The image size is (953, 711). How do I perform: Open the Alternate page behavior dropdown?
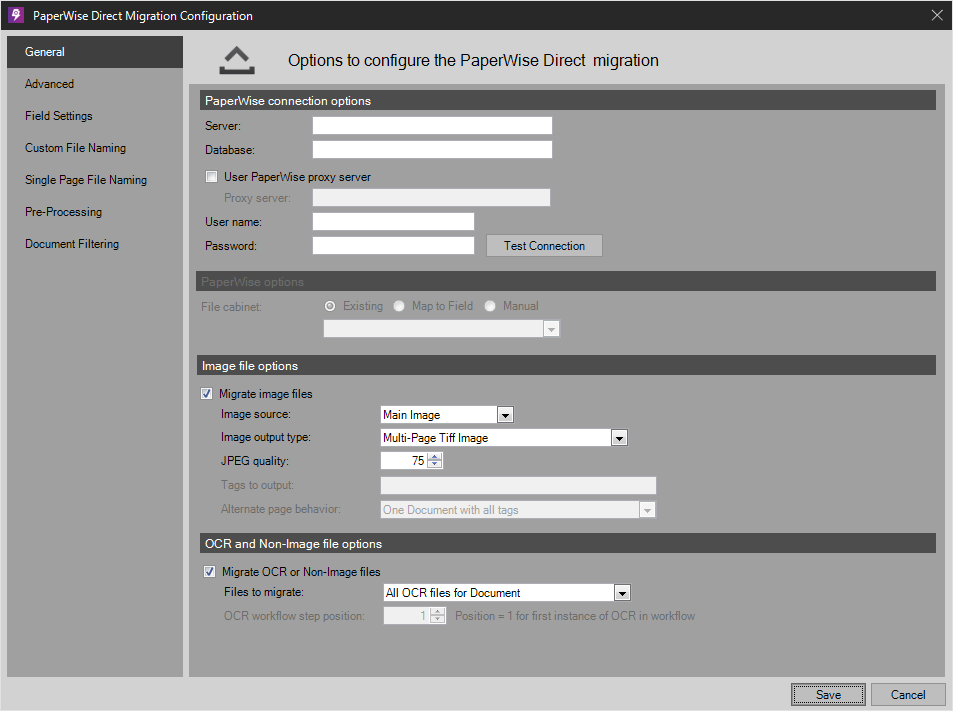647,510
